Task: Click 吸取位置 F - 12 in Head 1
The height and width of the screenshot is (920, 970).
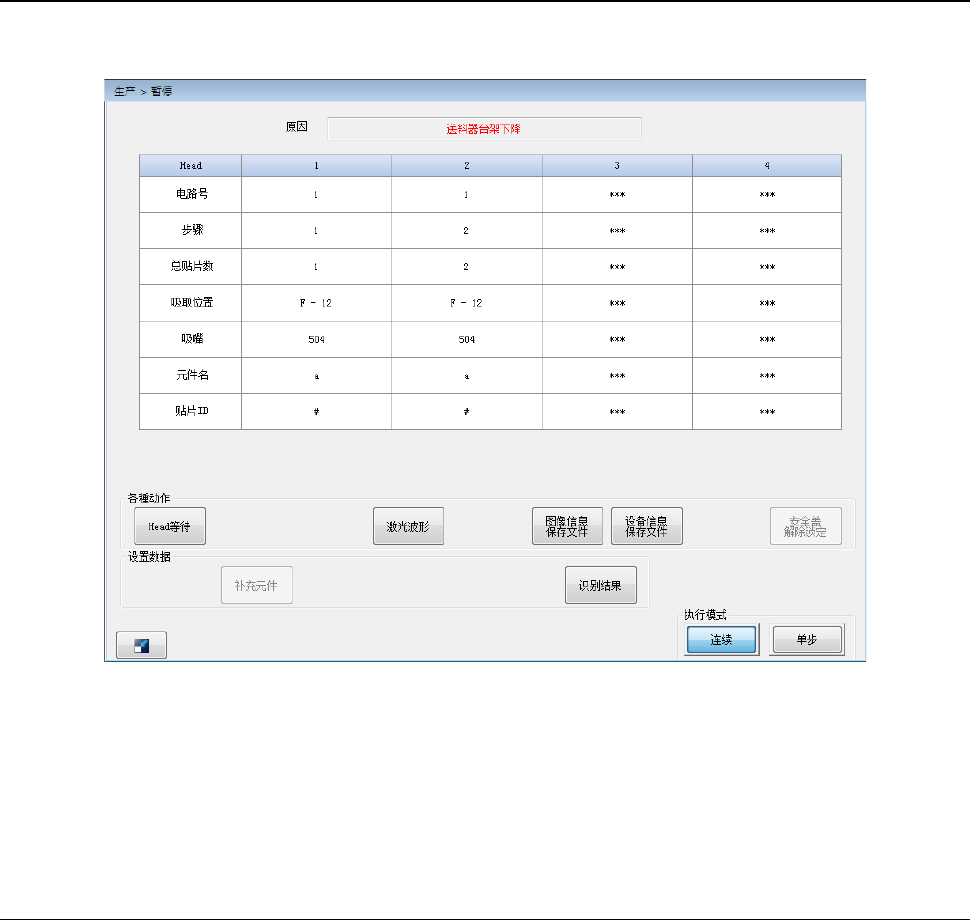Action: coord(316,303)
